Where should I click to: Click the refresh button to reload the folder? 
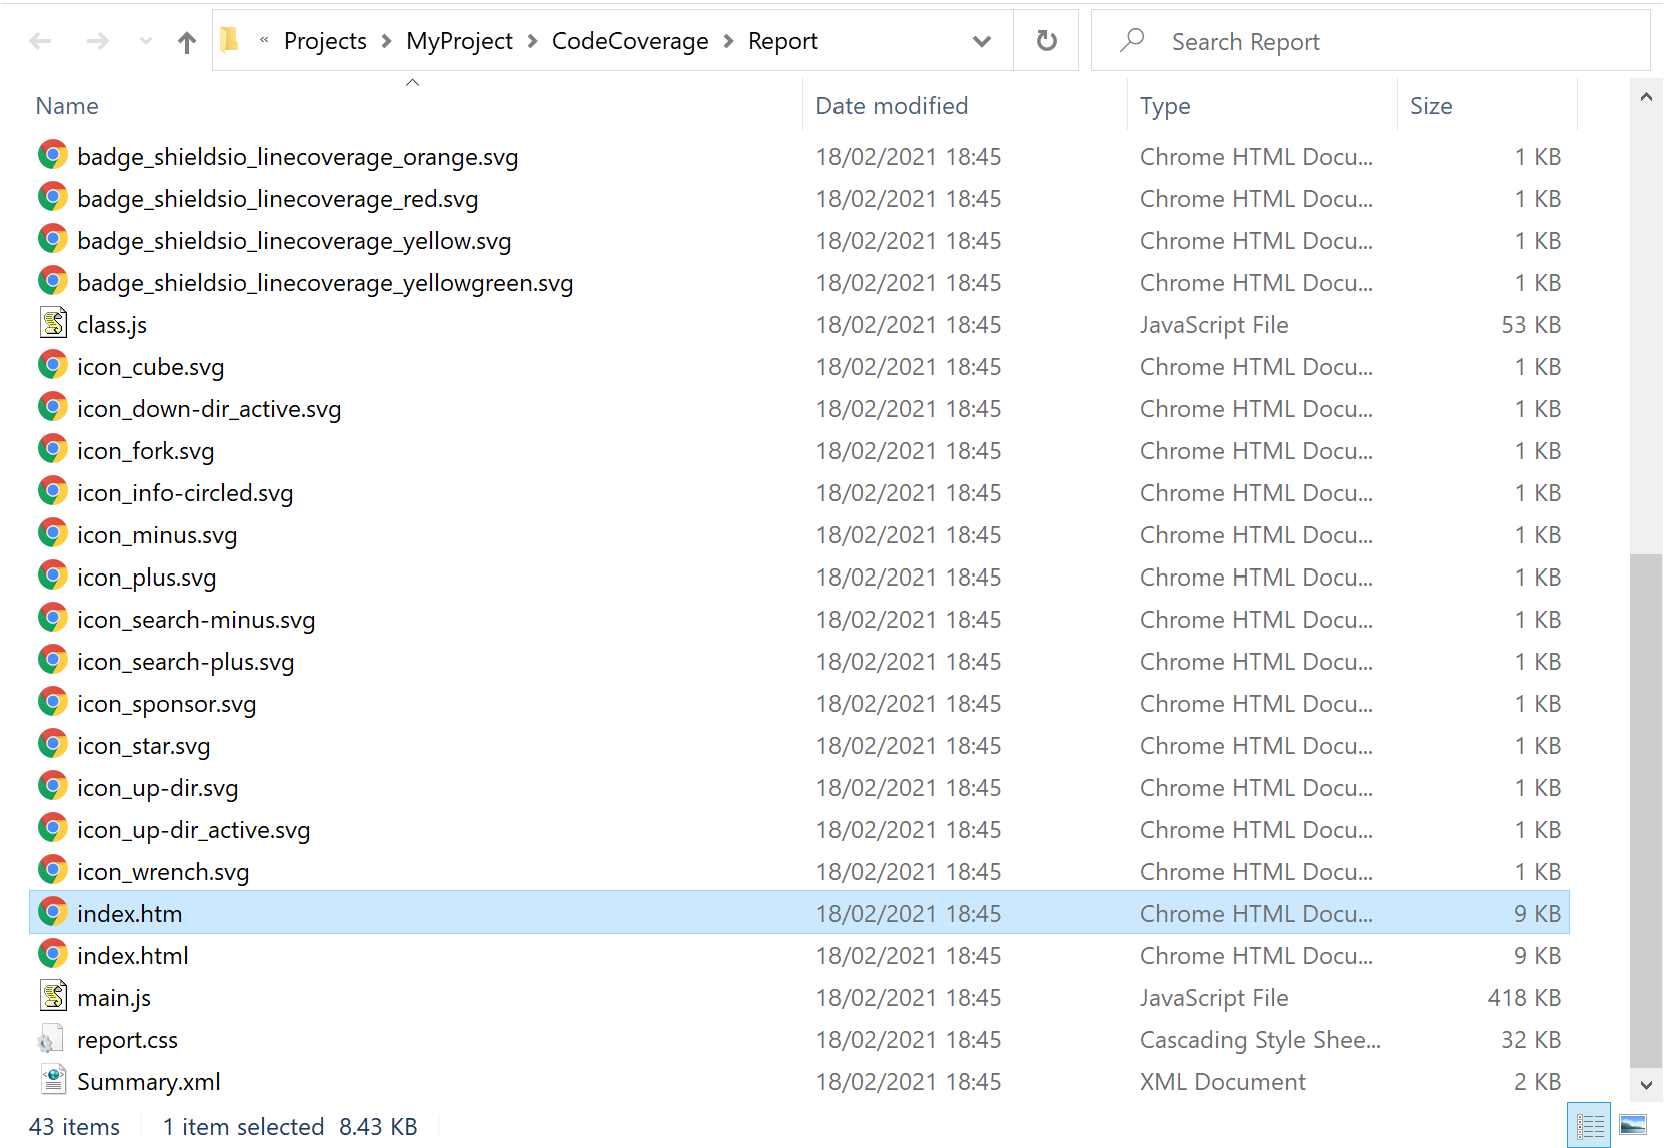click(x=1045, y=40)
